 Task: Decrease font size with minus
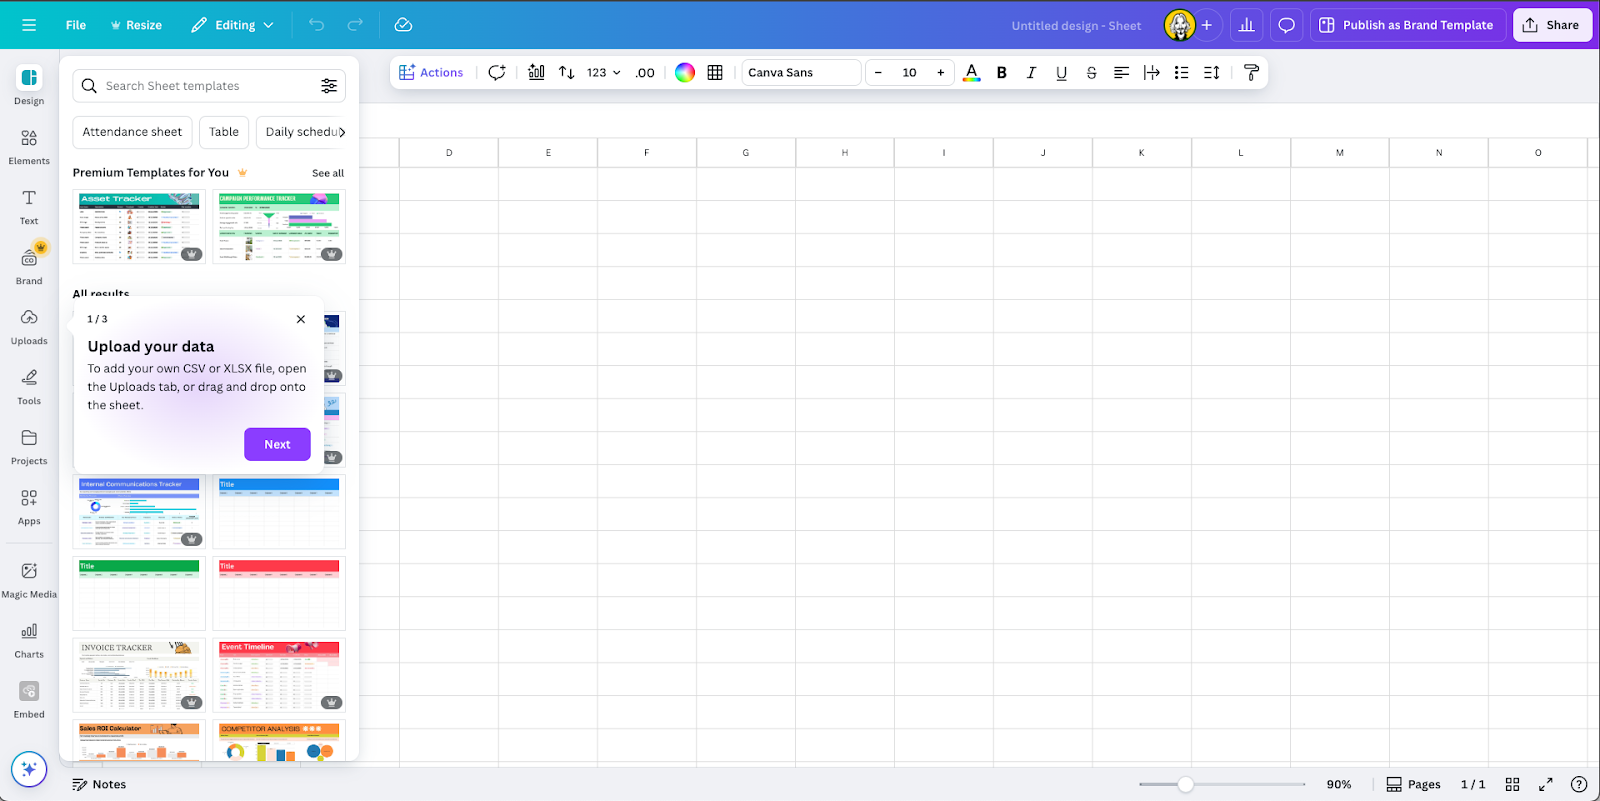coord(878,73)
